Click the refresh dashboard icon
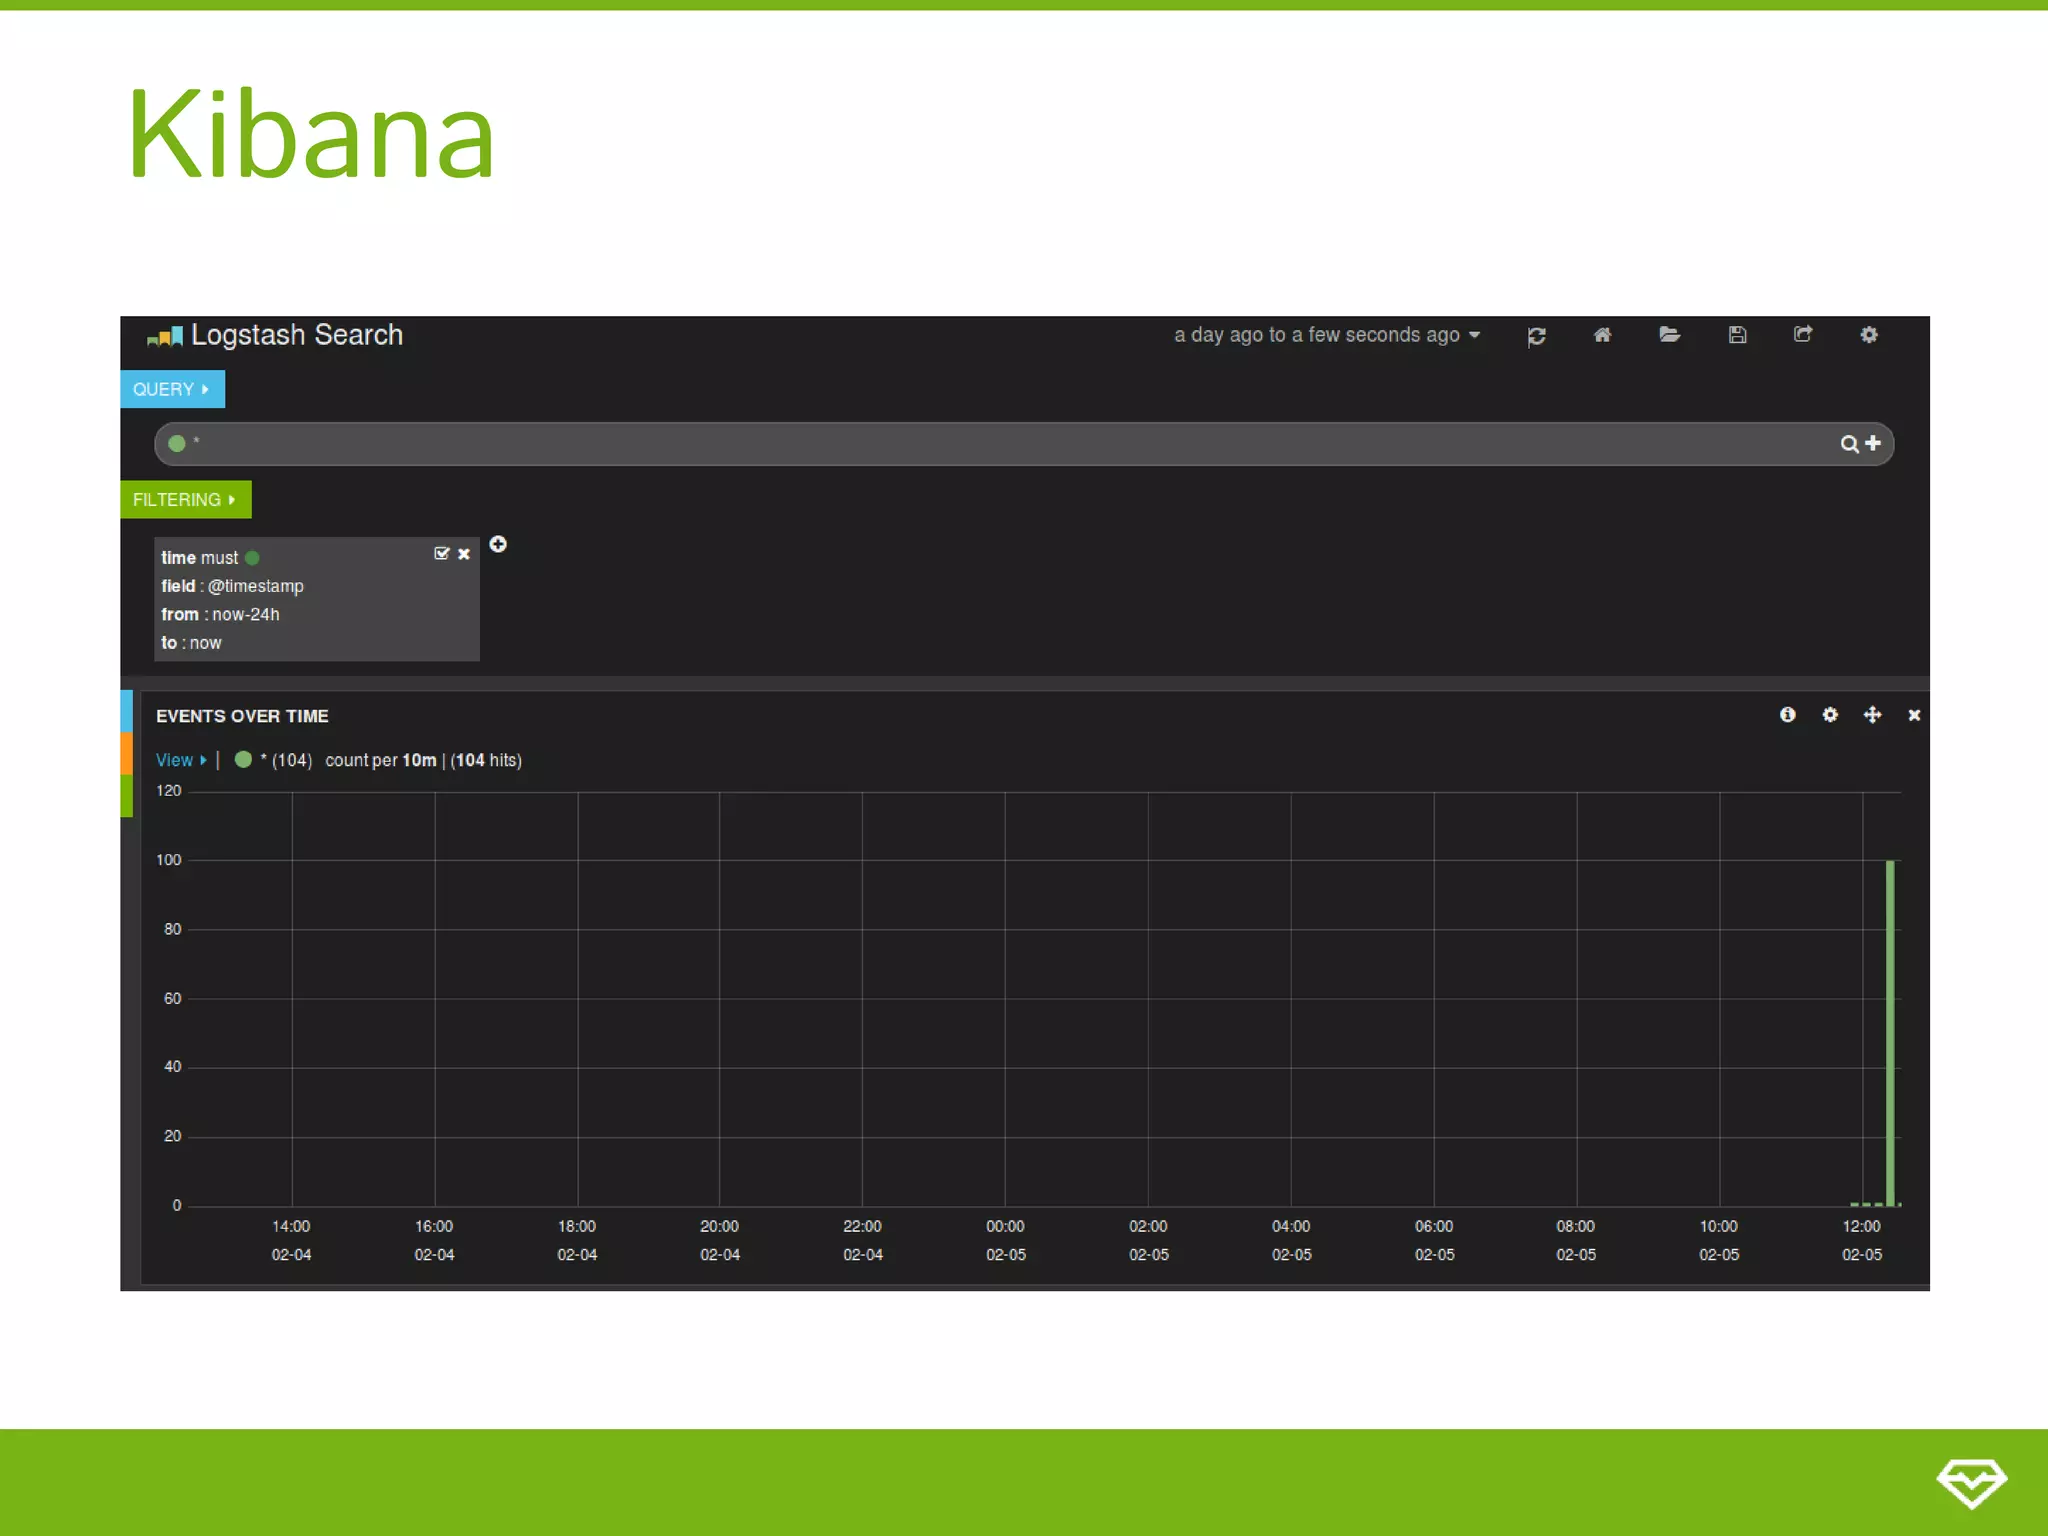The height and width of the screenshot is (1536, 2048). [x=1537, y=336]
